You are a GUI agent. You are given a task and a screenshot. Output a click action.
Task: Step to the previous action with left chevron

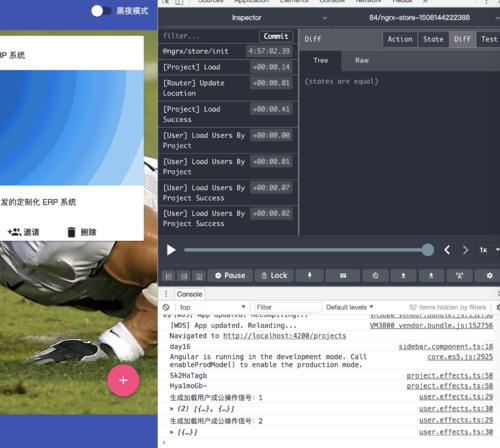click(447, 250)
